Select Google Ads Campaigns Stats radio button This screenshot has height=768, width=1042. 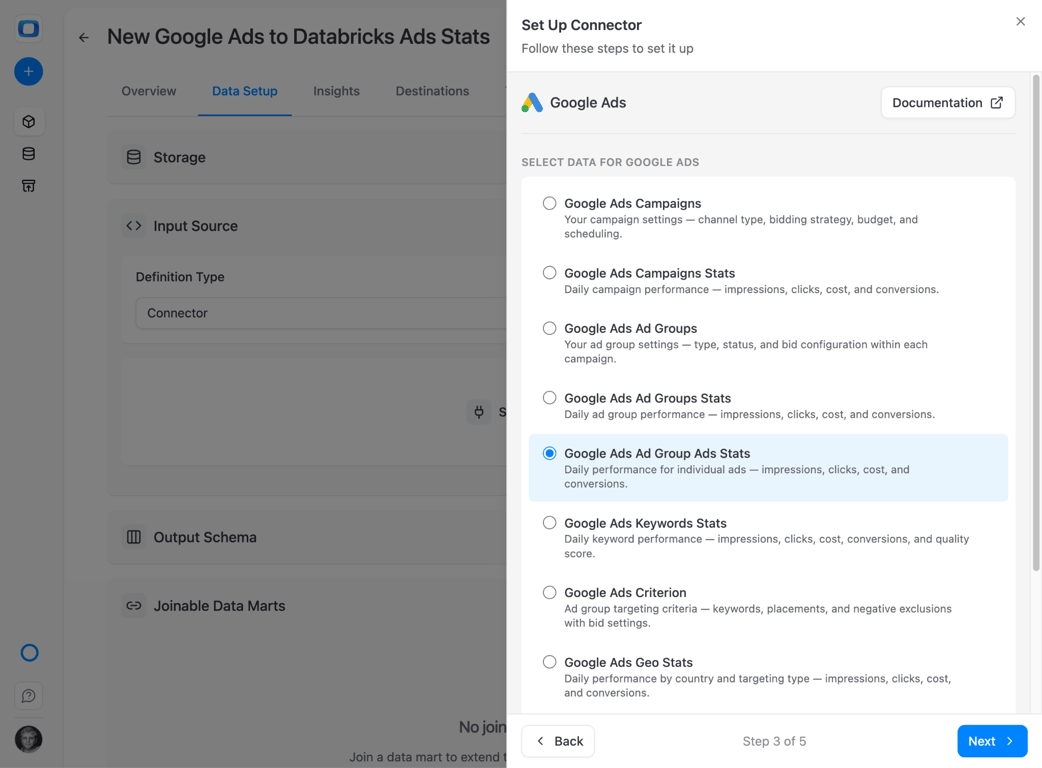click(x=550, y=273)
